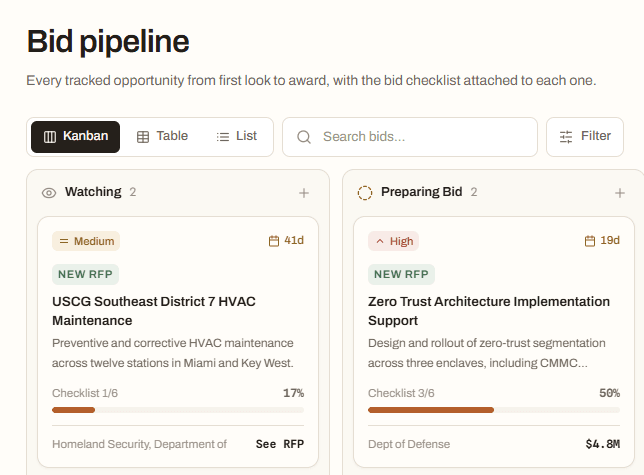Click the dashed circle Preparing Bid icon
This screenshot has height=475, width=644.
pos(365,193)
